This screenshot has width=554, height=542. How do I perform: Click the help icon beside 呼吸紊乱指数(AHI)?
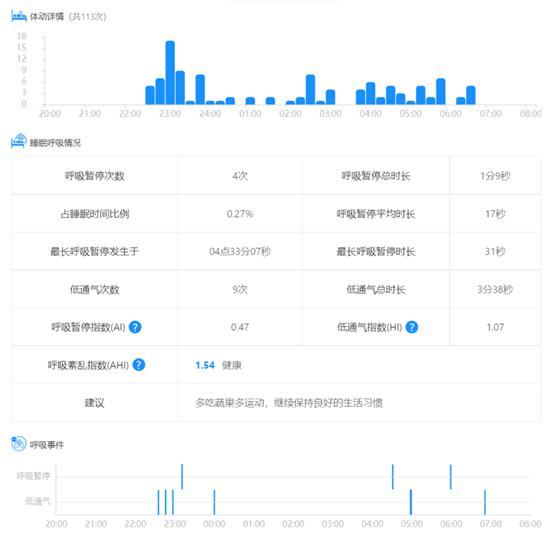pos(139,365)
